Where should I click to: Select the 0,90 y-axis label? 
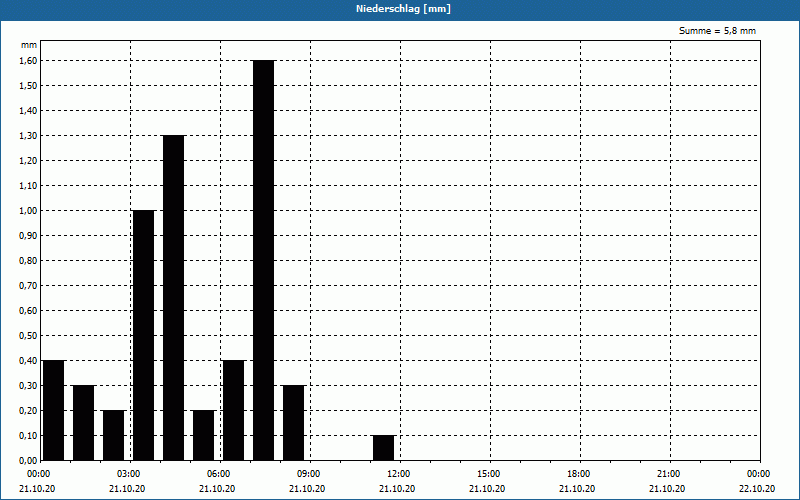point(28,236)
